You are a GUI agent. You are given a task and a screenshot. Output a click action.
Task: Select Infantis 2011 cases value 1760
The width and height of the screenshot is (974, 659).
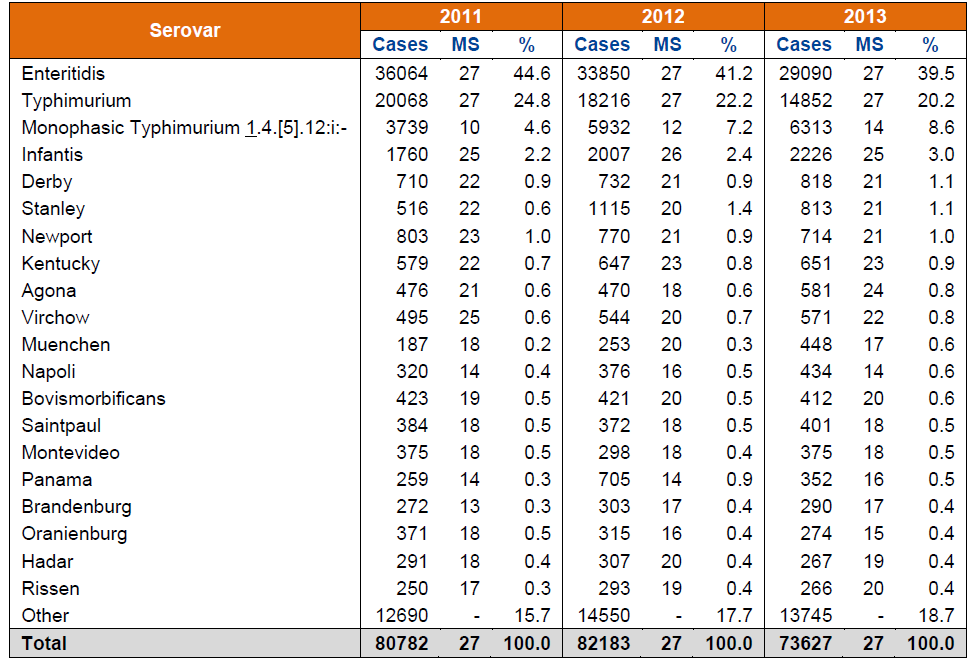(407, 155)
